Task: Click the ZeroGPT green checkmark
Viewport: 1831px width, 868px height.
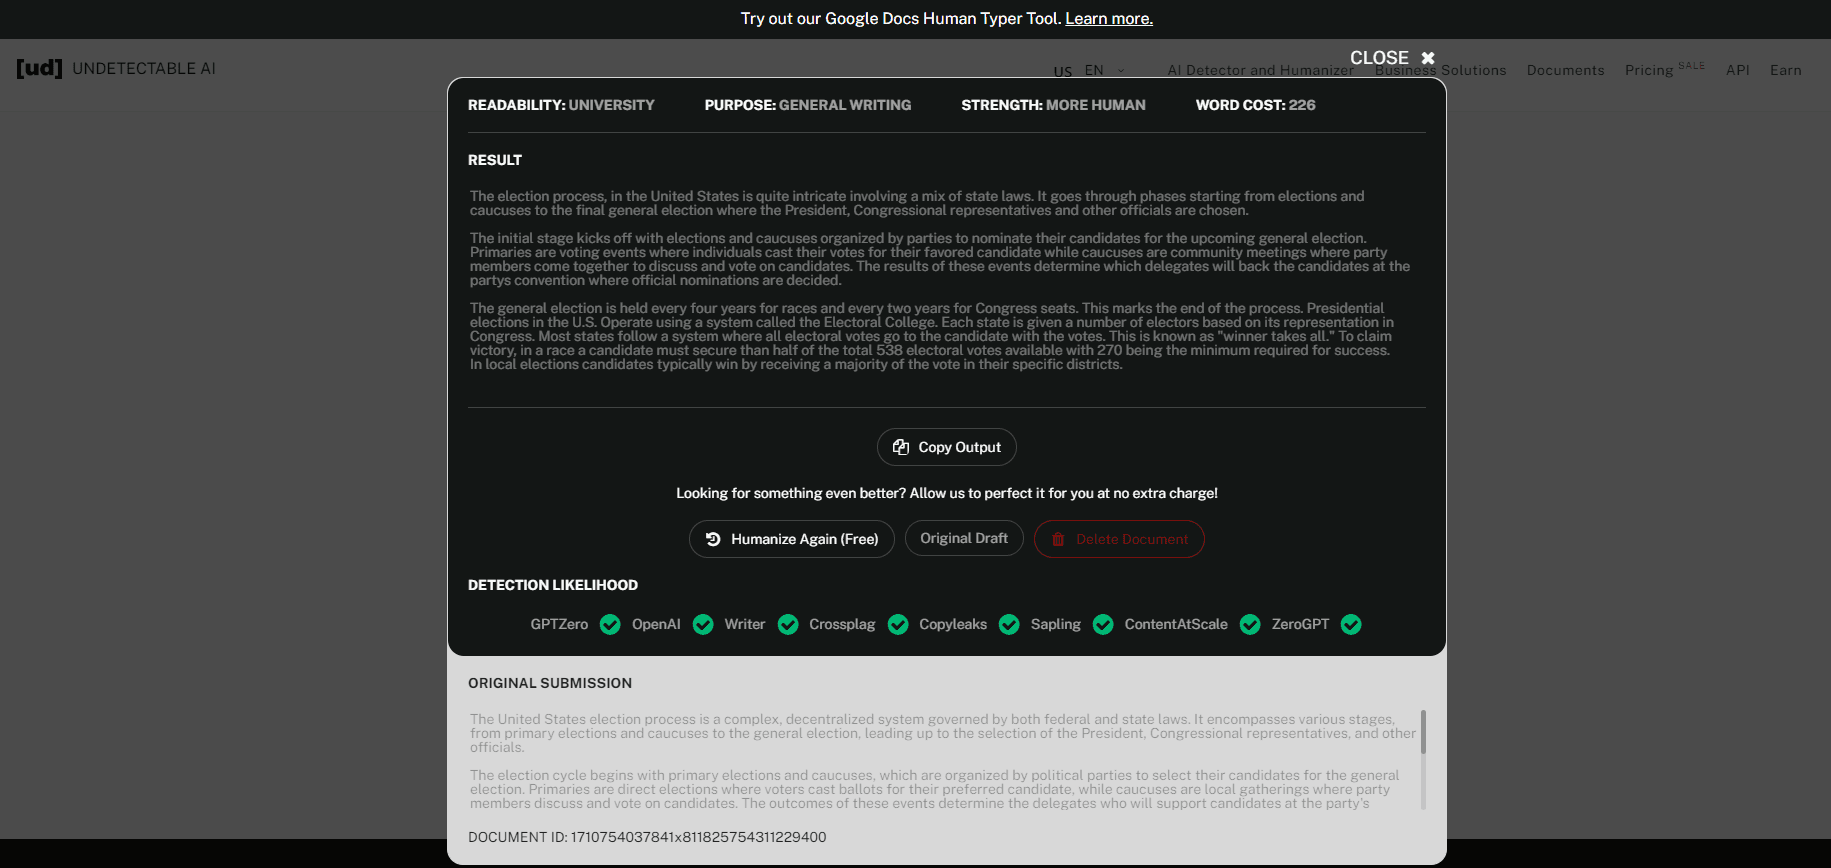Action: coord(1351,625)
